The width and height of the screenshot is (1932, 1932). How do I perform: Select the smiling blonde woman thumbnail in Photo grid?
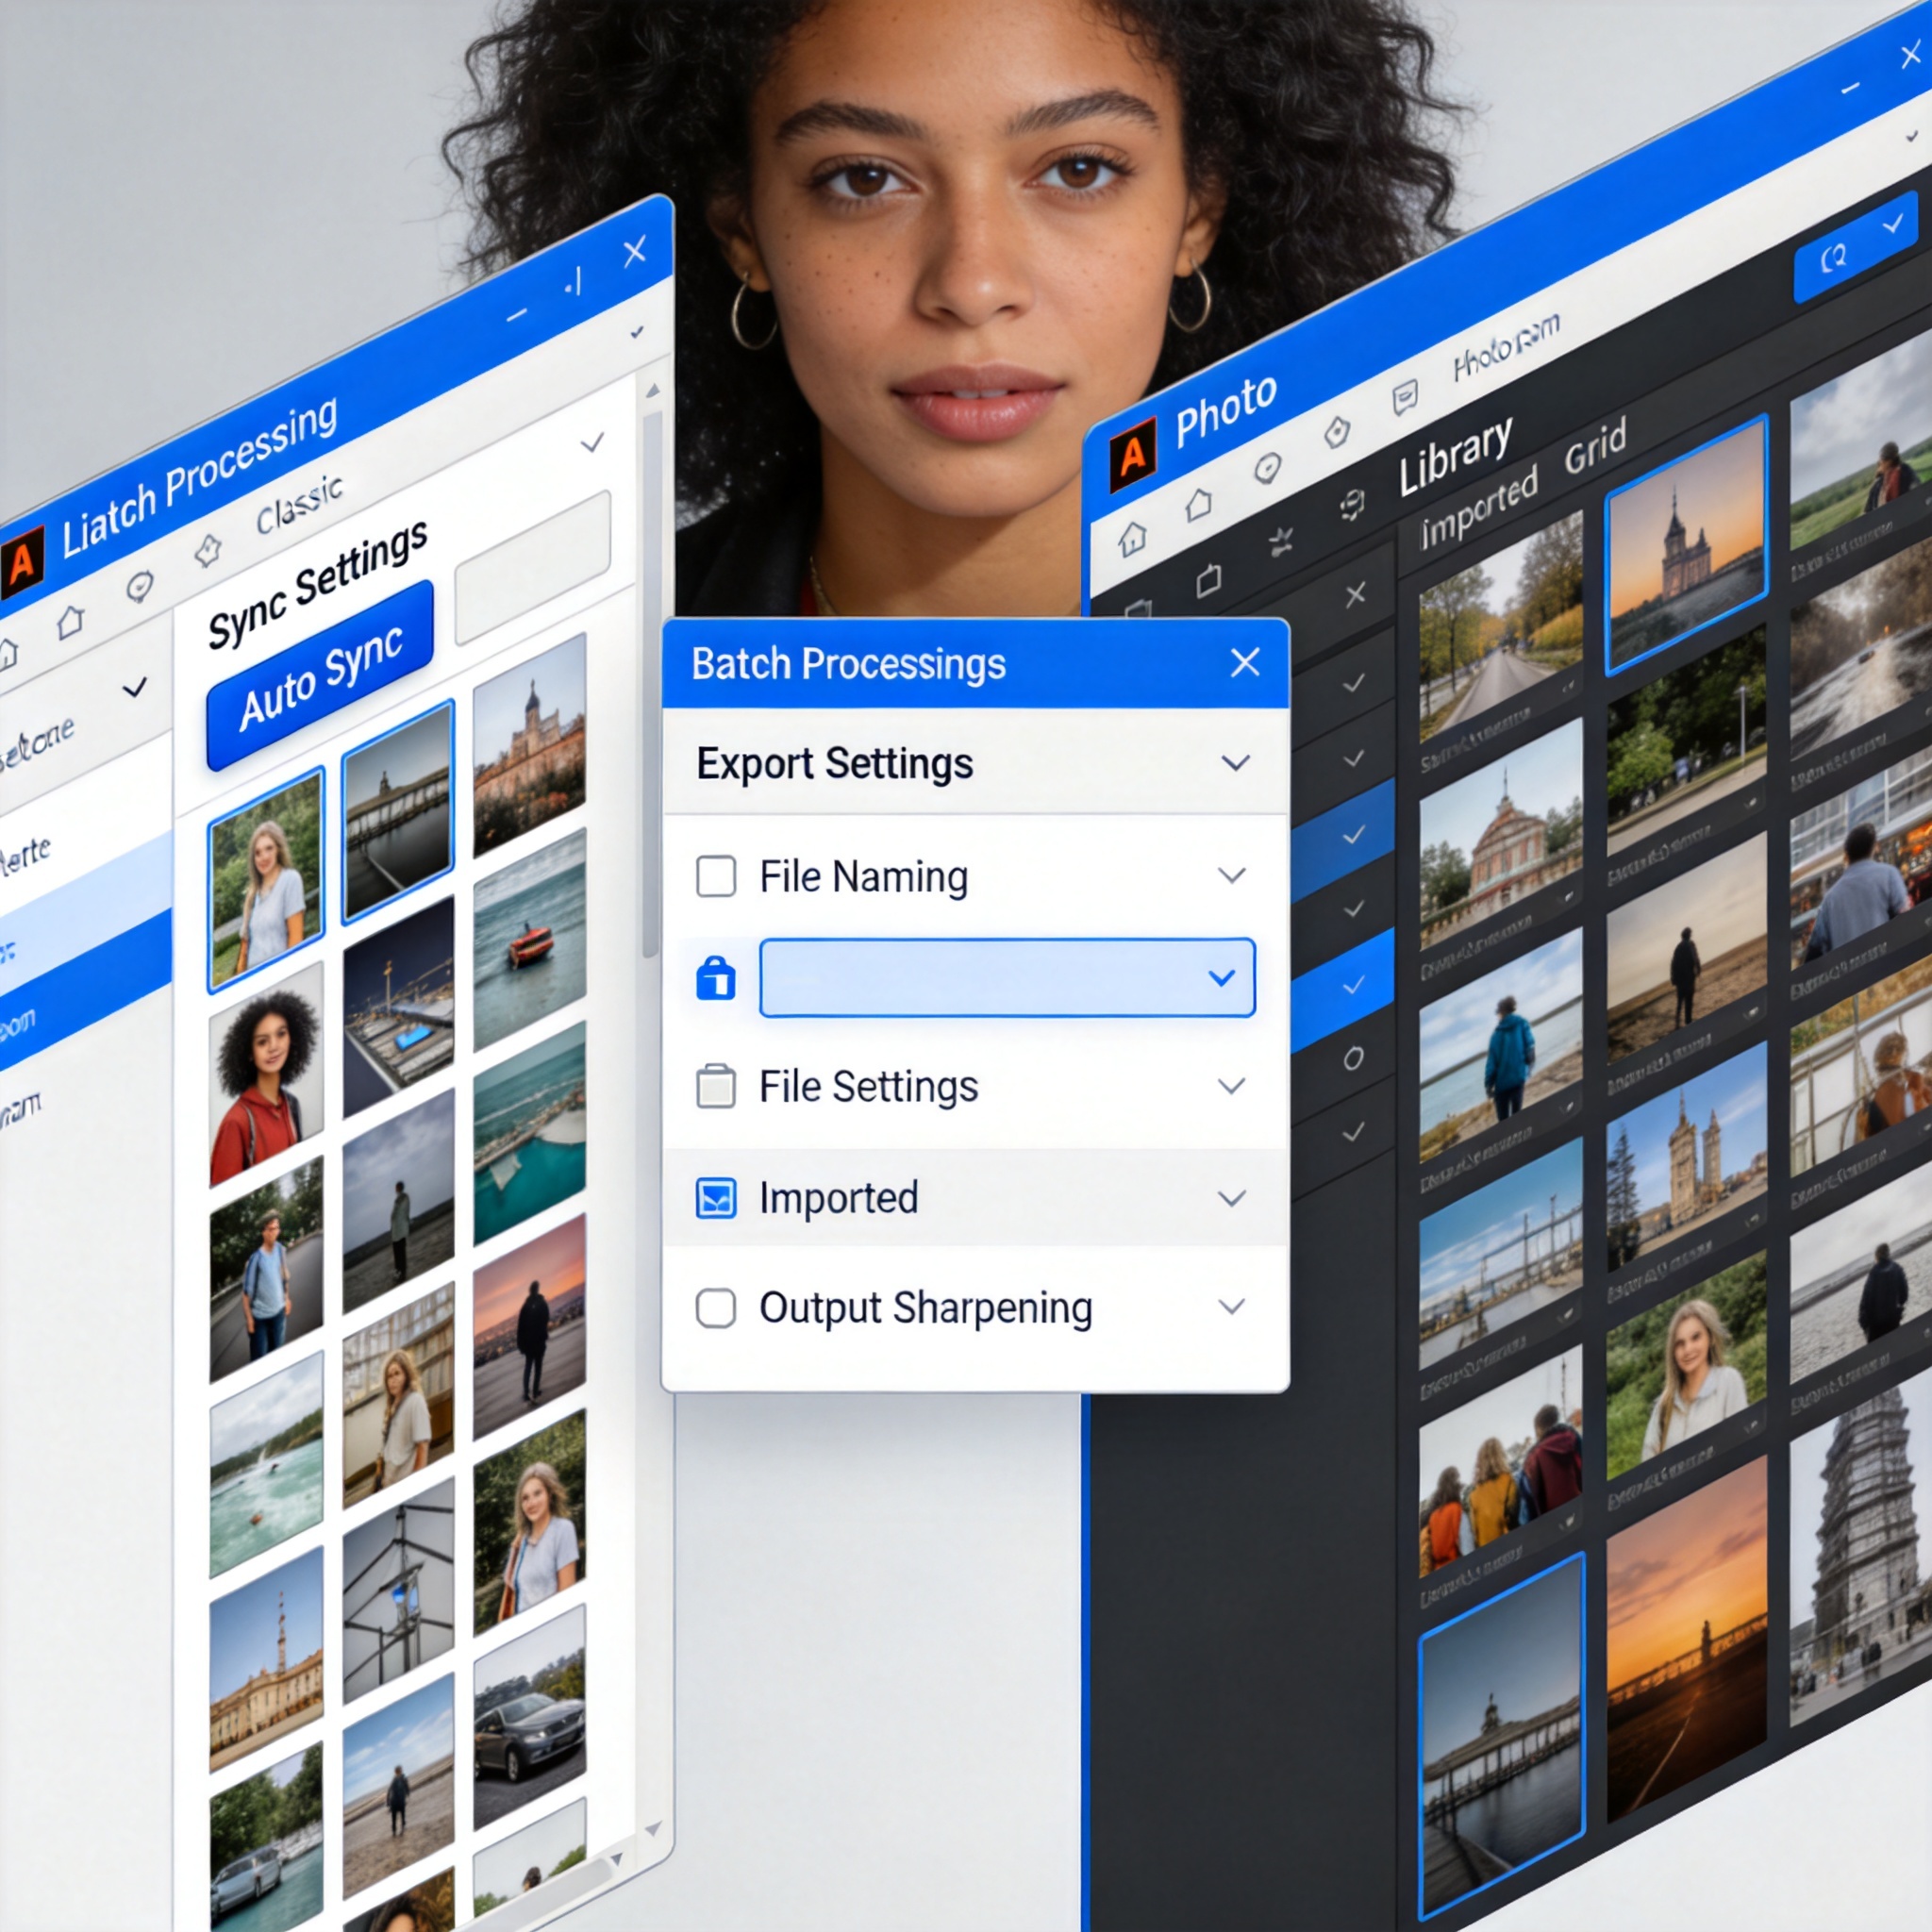[1687, 1366]
